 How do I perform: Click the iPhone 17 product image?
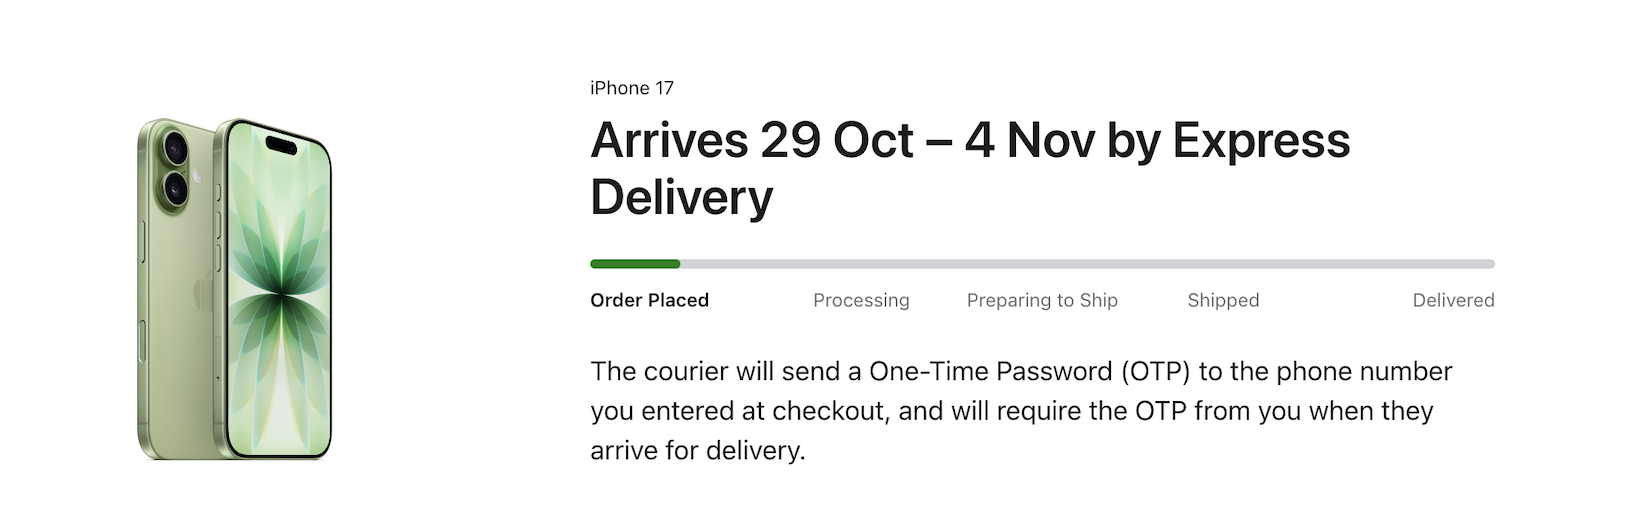[234, 288]
